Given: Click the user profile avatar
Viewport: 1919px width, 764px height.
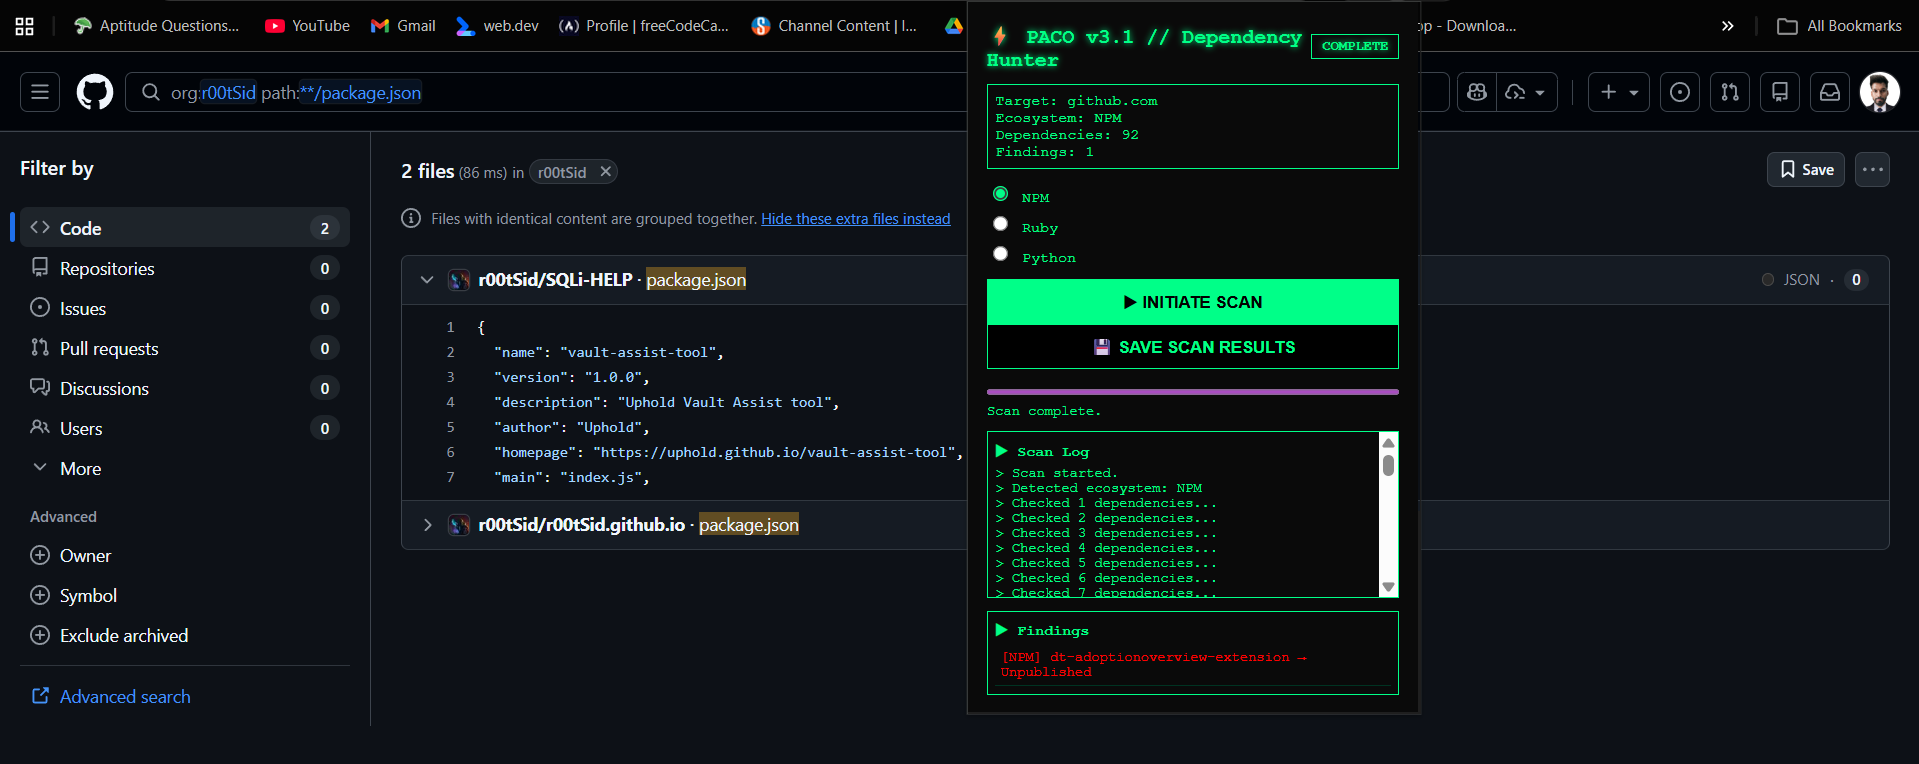Looking at the screenshot, I should 1879,92.
